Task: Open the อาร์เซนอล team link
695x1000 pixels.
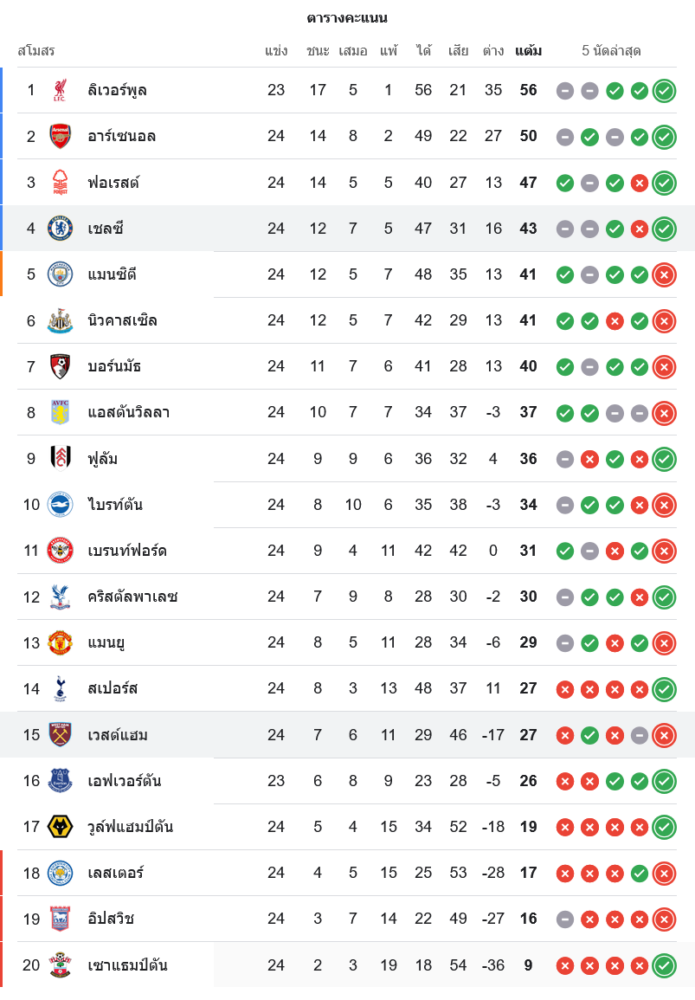Action: pos(122,136)
